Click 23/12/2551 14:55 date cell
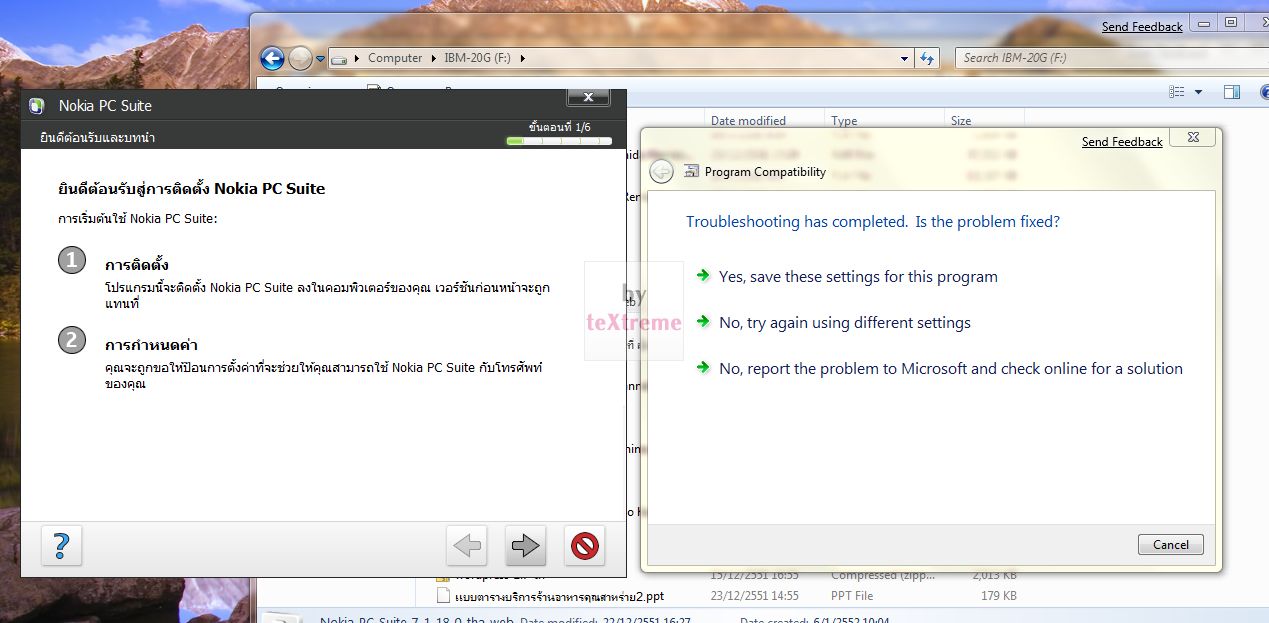The height and width of the screenshot is (623, 1269). pos(757,596)
